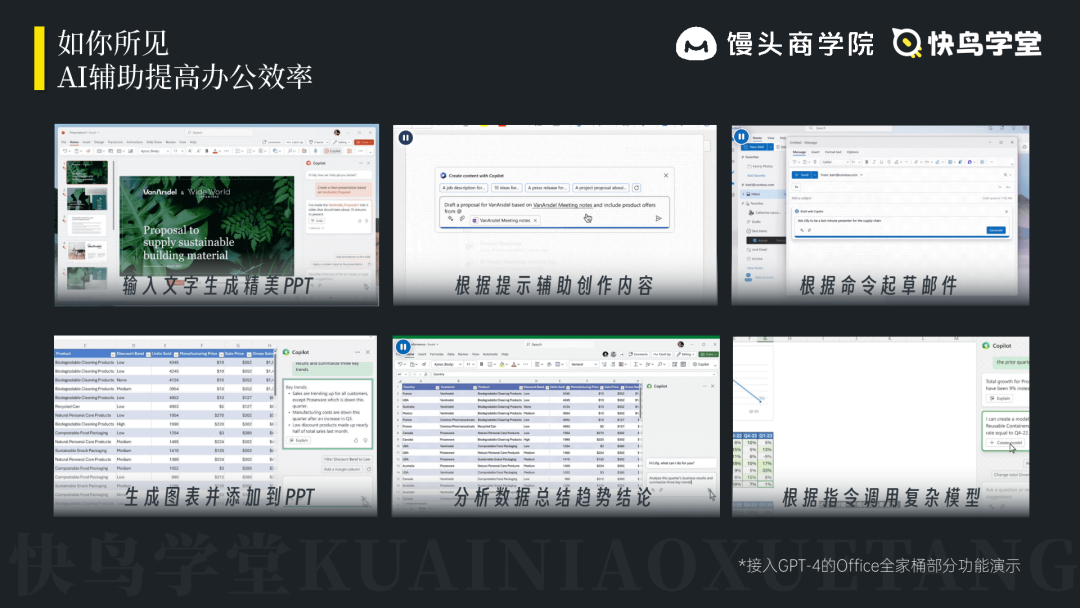The height and width of the screenshot is (608, 1080).
Task: Click the To button in Outlook message
Action: click(797, 187)
